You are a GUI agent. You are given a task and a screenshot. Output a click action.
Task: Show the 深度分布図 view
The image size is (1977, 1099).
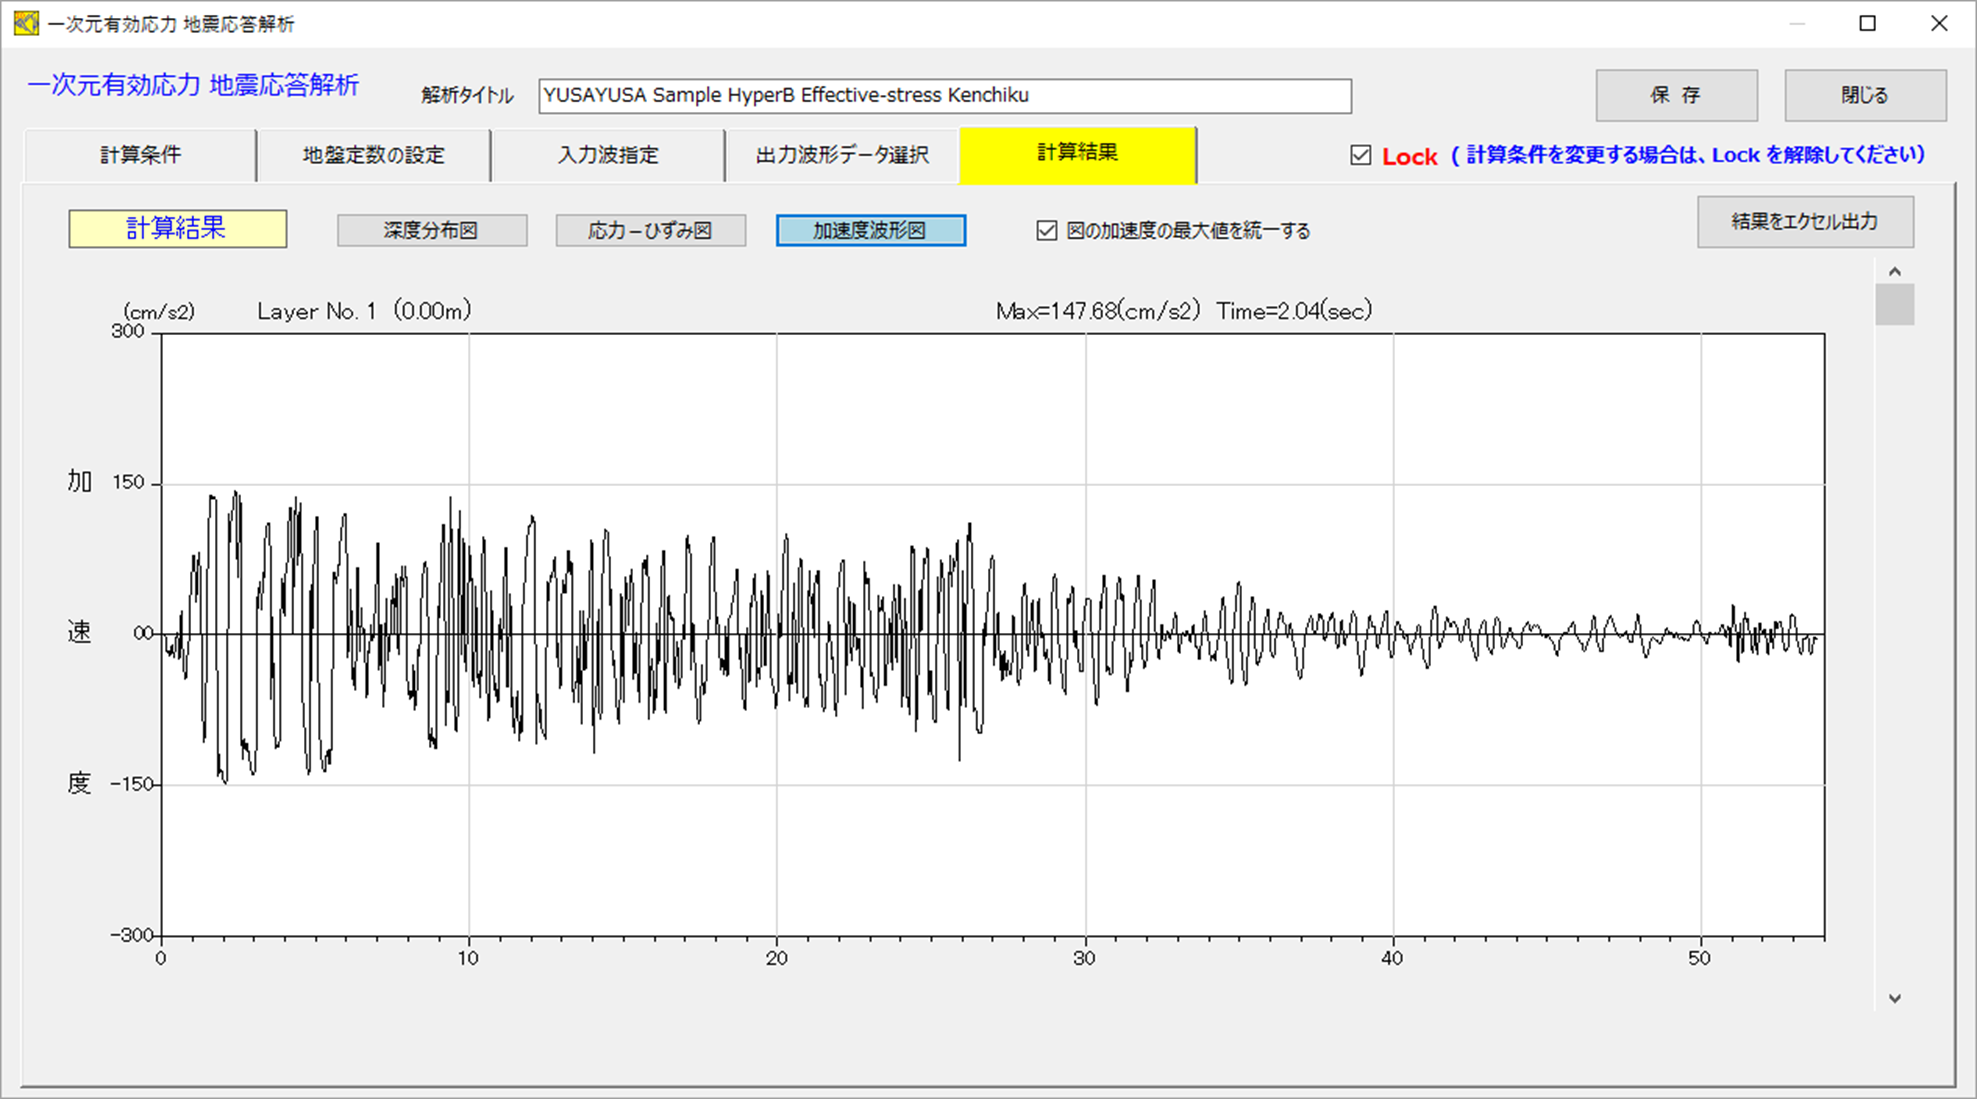432,230
